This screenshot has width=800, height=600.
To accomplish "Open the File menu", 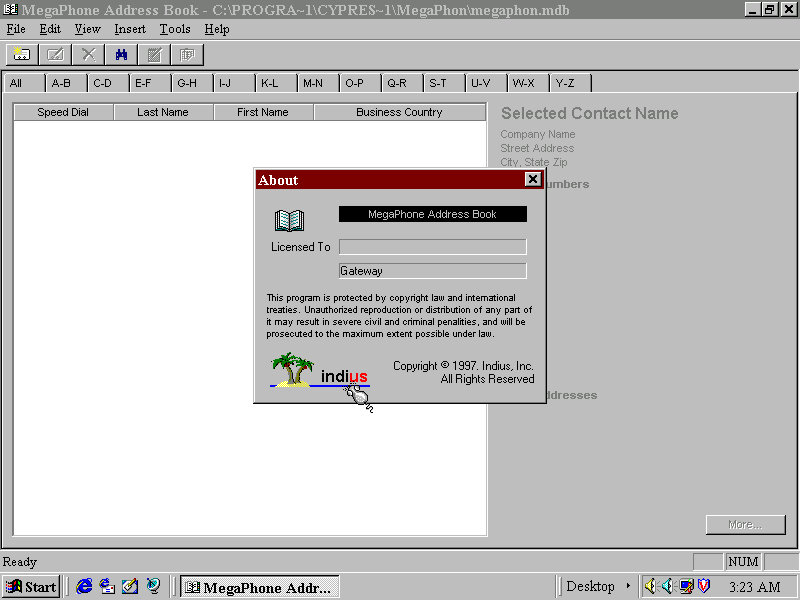I will pyautogui.click(x=15, y=29).
